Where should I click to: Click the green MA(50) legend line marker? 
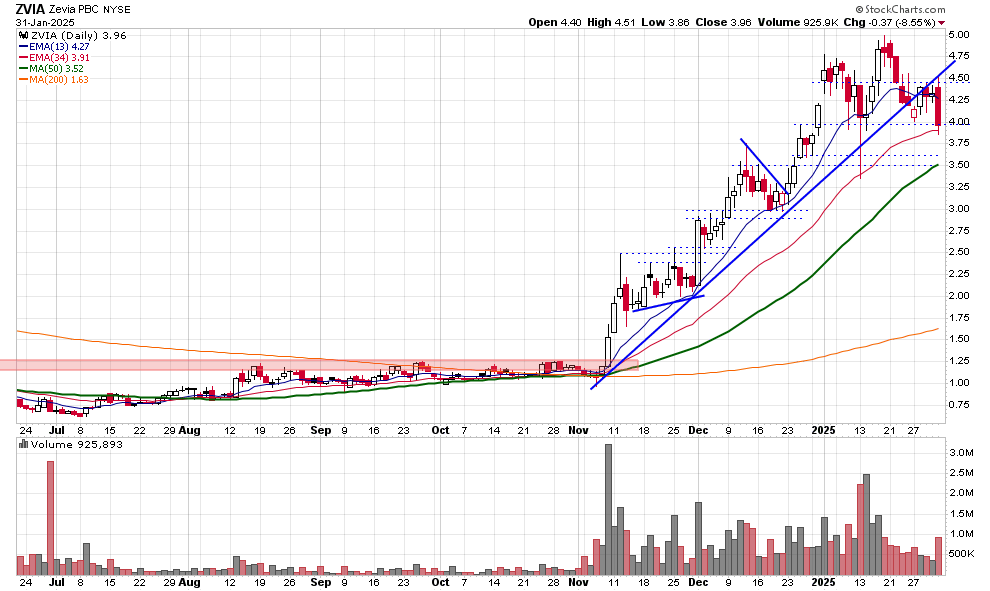click(x=24, y=68)
